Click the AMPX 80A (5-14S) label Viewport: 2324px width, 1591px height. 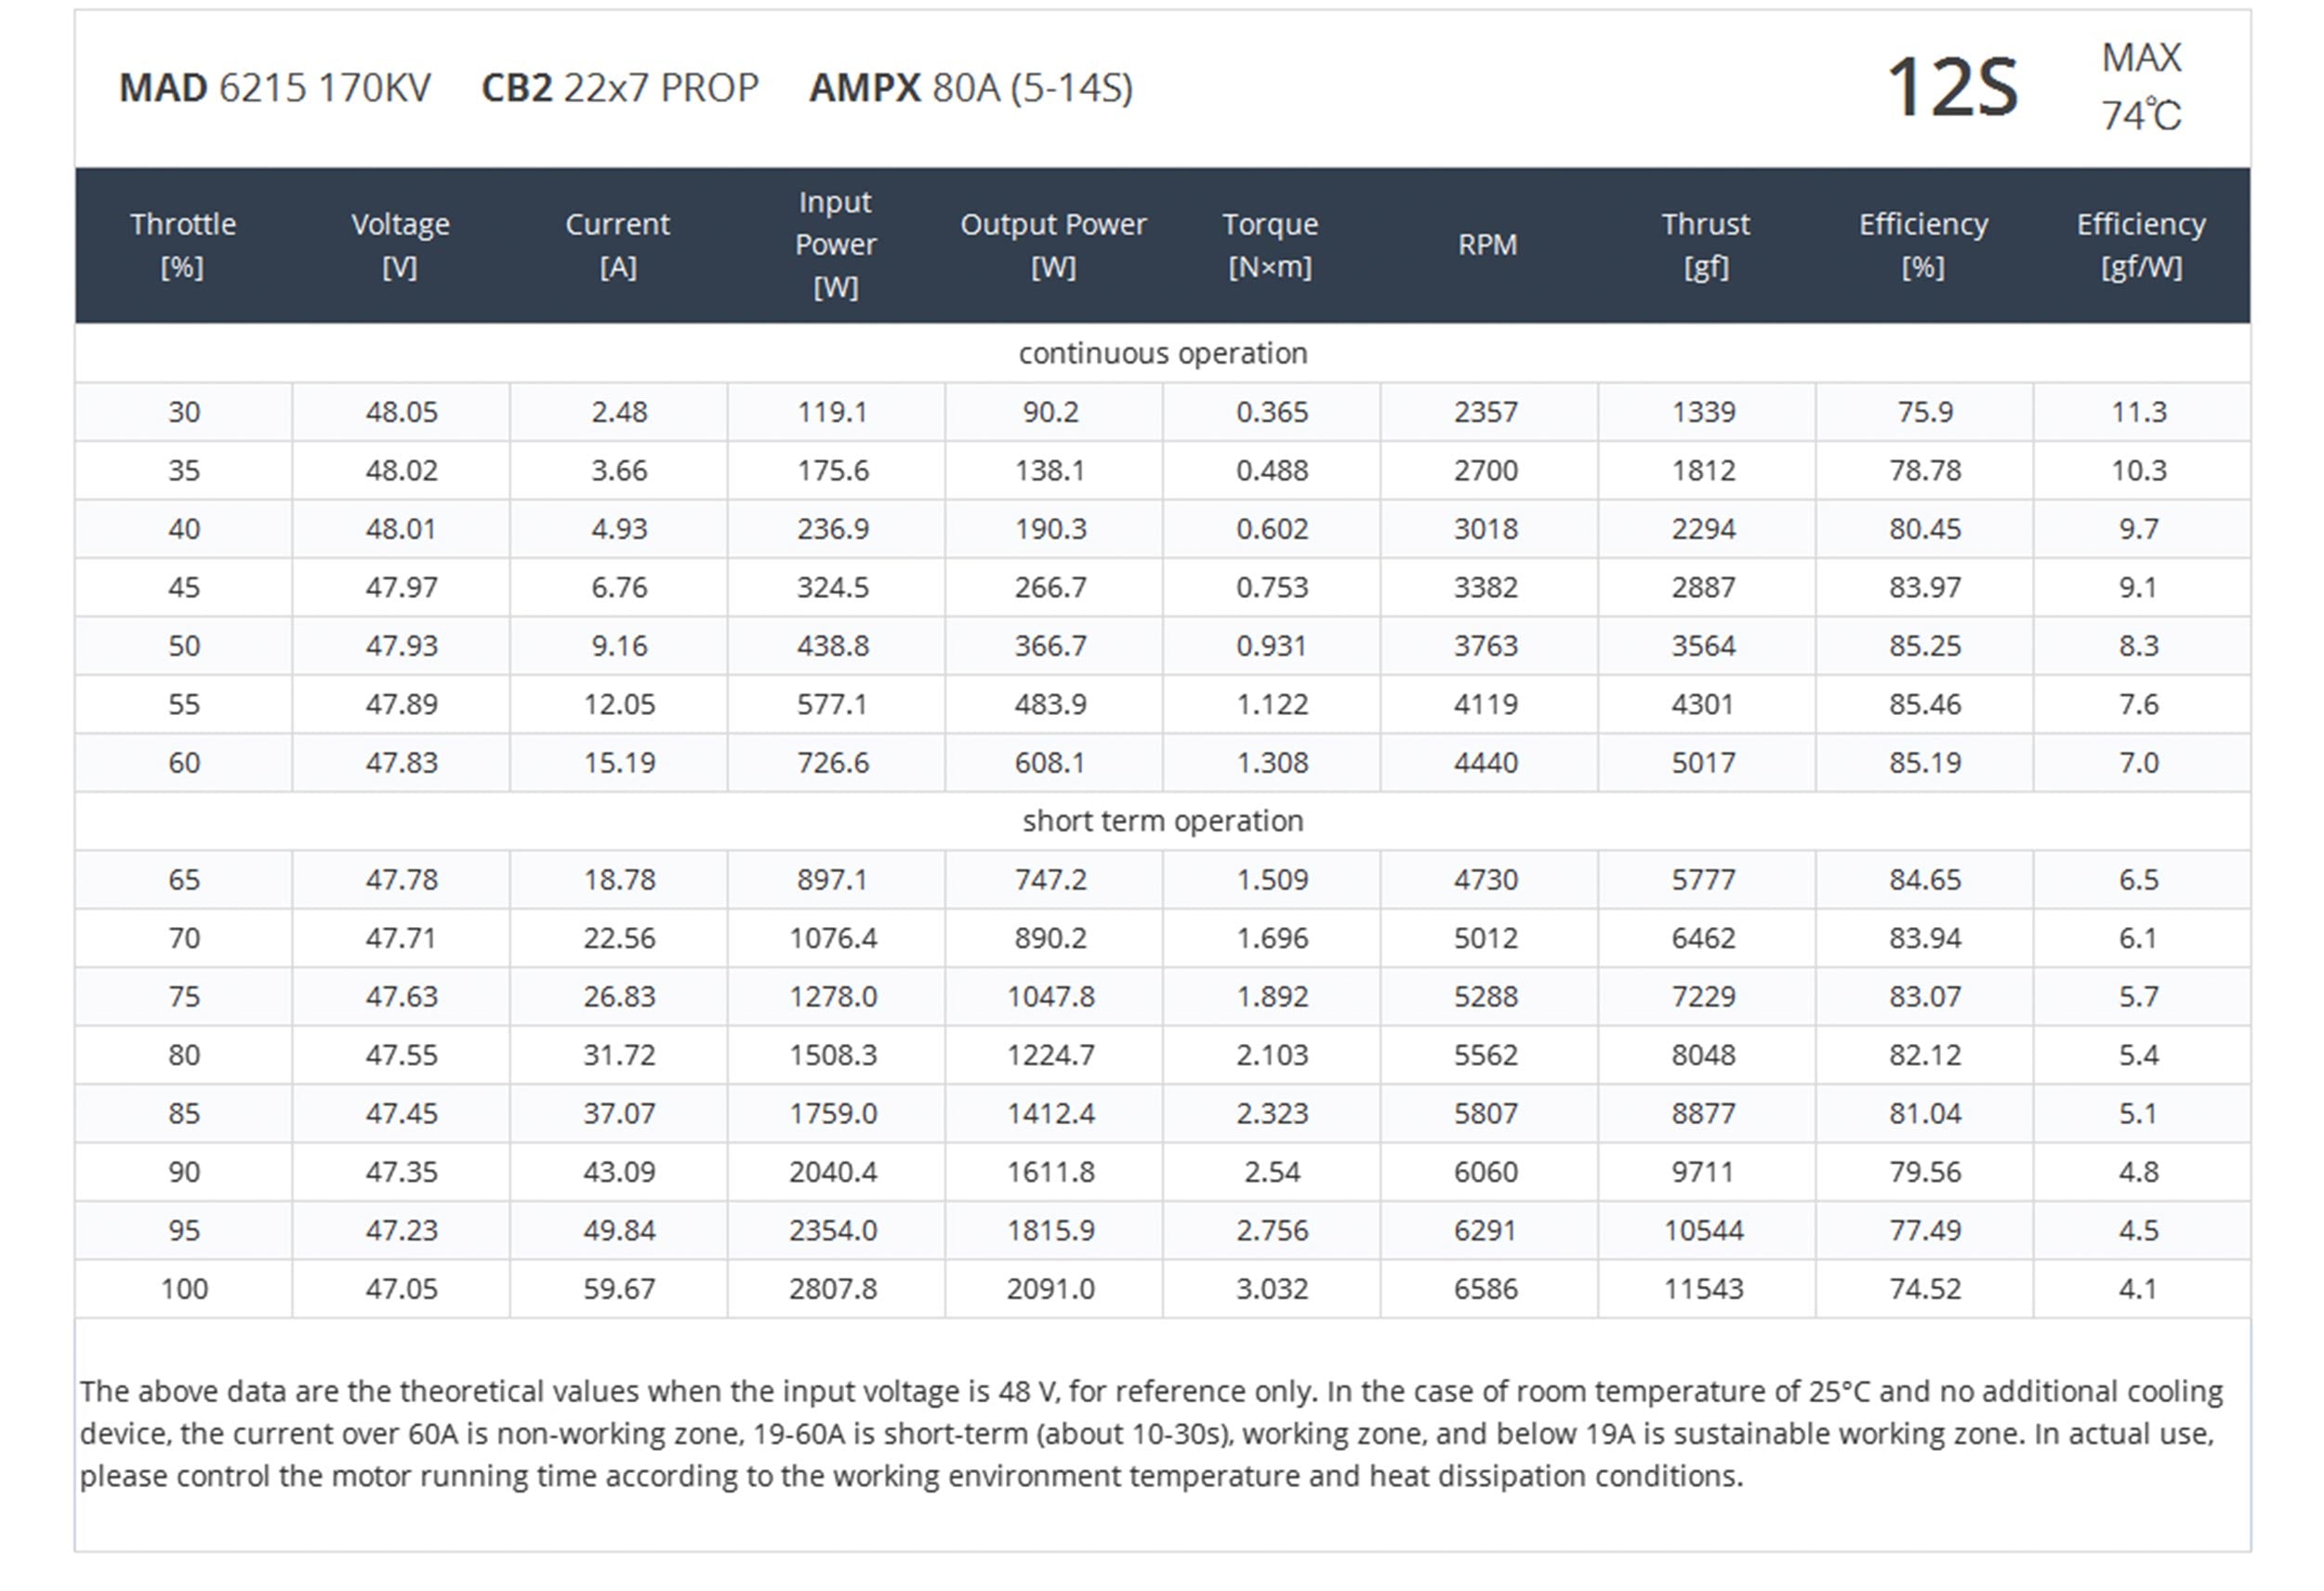point(970,88)
